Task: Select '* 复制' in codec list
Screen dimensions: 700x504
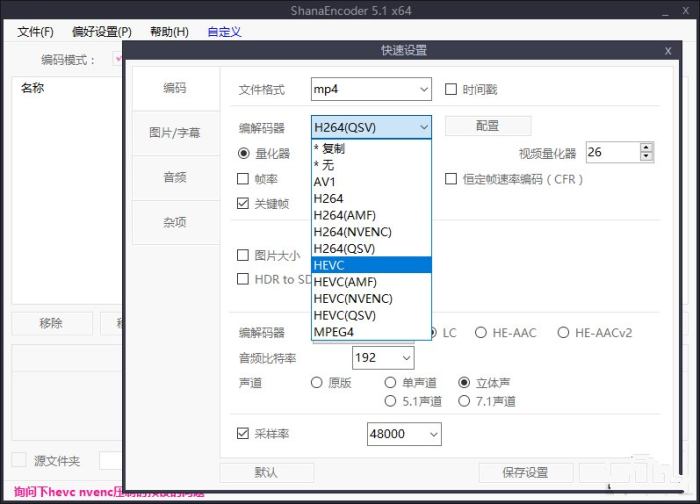Action: pyautogui.click(x=371, y=148)
